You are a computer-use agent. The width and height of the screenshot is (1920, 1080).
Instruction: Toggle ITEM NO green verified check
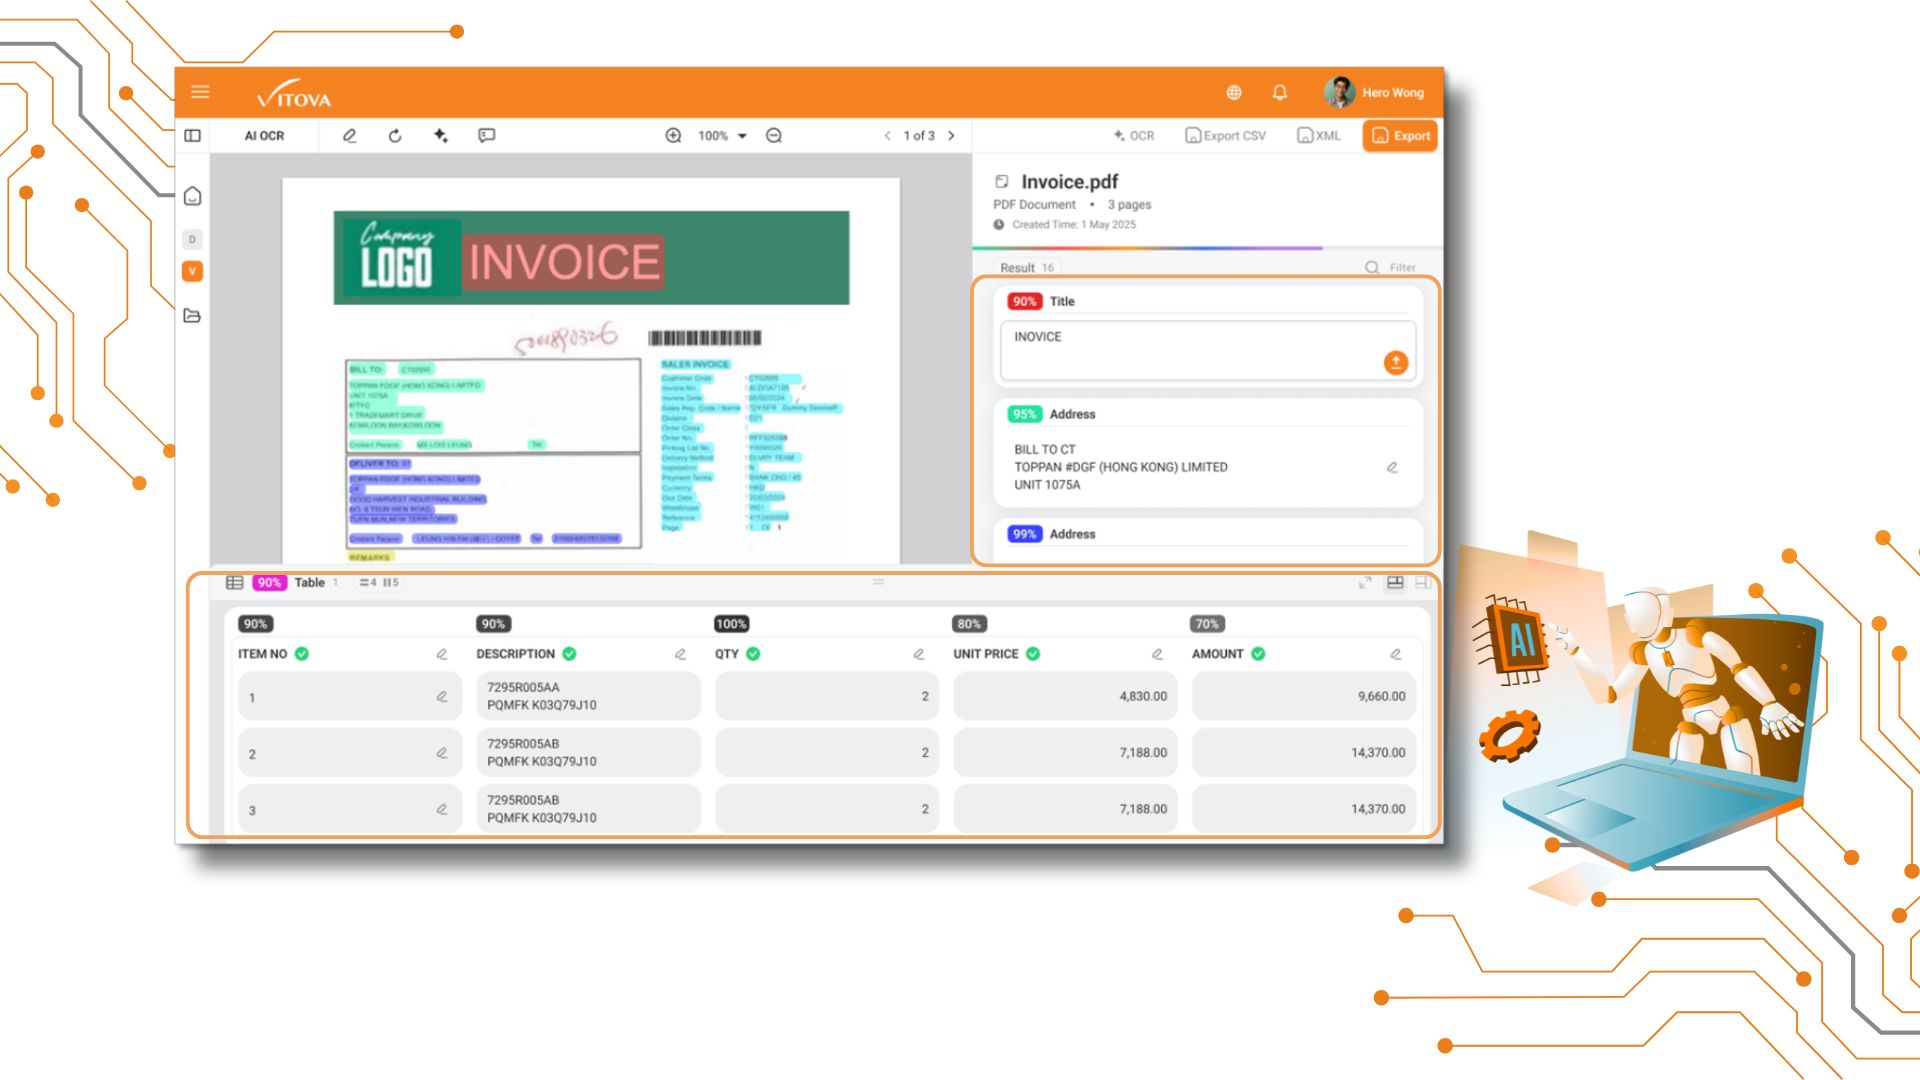pyautogui.click(x=302, y=654)
